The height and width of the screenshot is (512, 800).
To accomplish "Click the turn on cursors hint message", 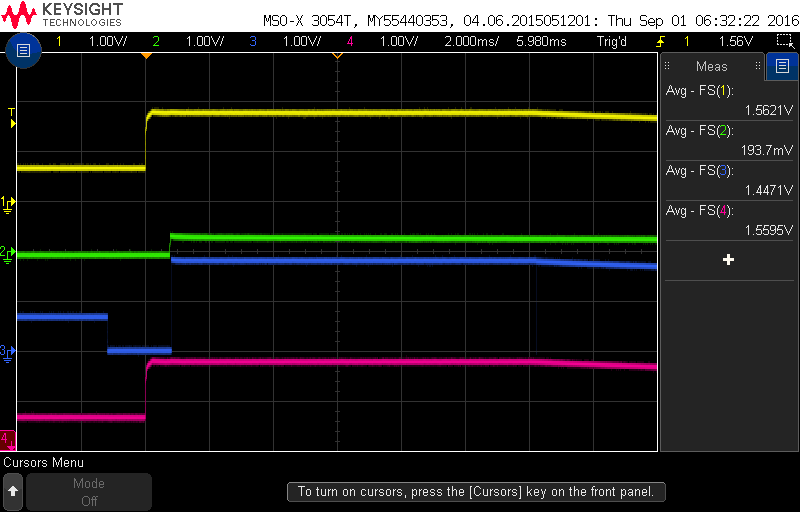I will [x=476, y=492].
